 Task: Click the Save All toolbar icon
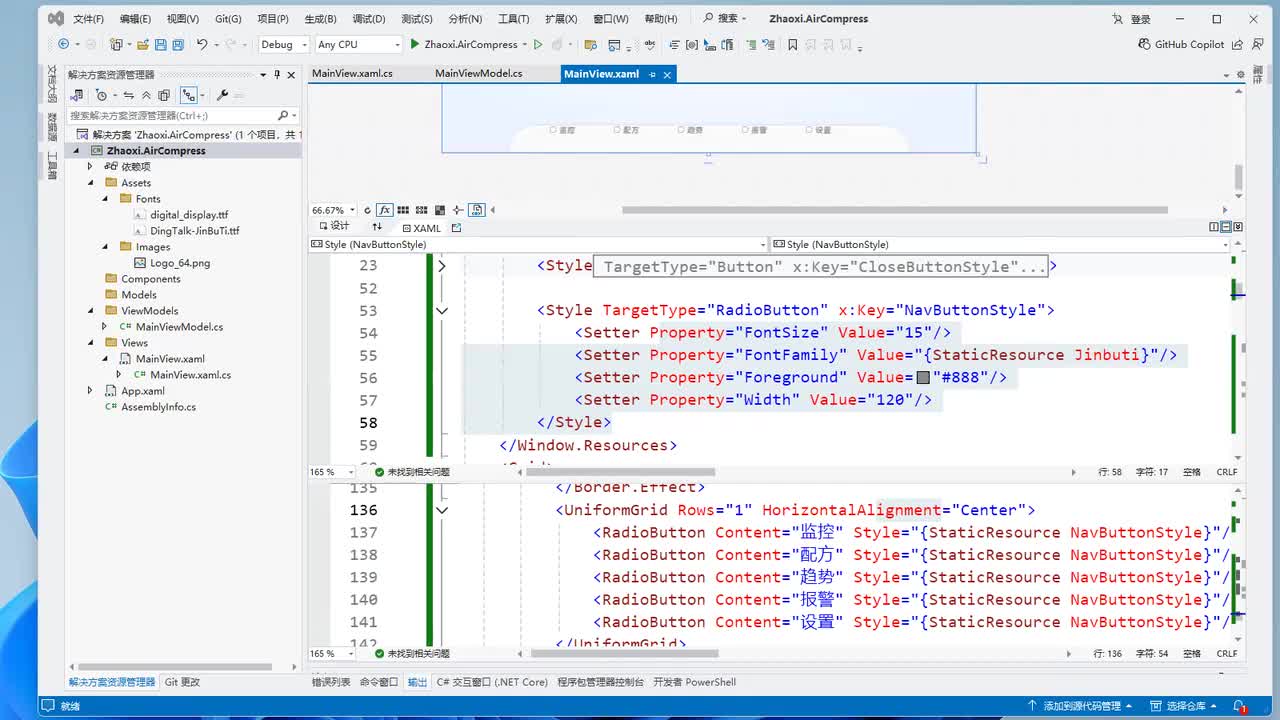click(178, 44)
